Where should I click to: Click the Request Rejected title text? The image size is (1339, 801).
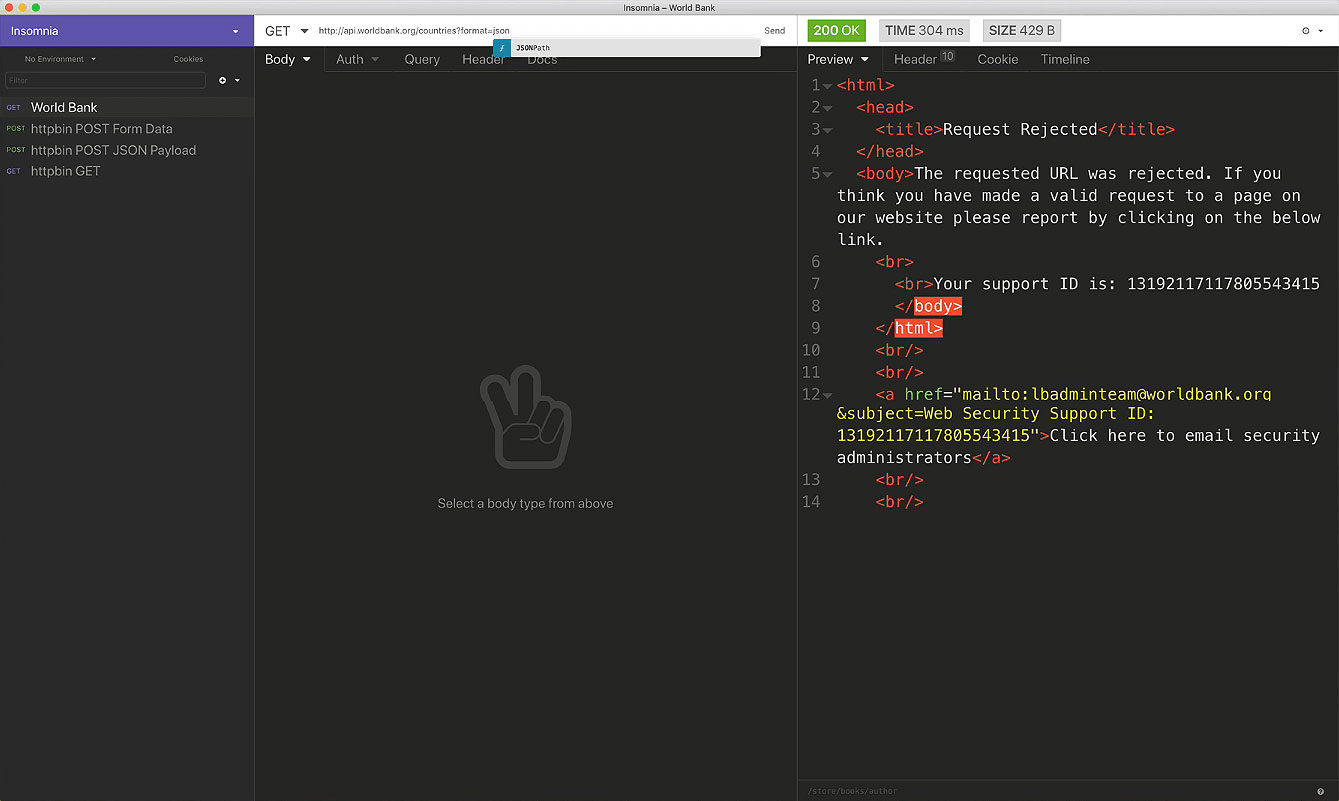click(x=1020, y=129)
